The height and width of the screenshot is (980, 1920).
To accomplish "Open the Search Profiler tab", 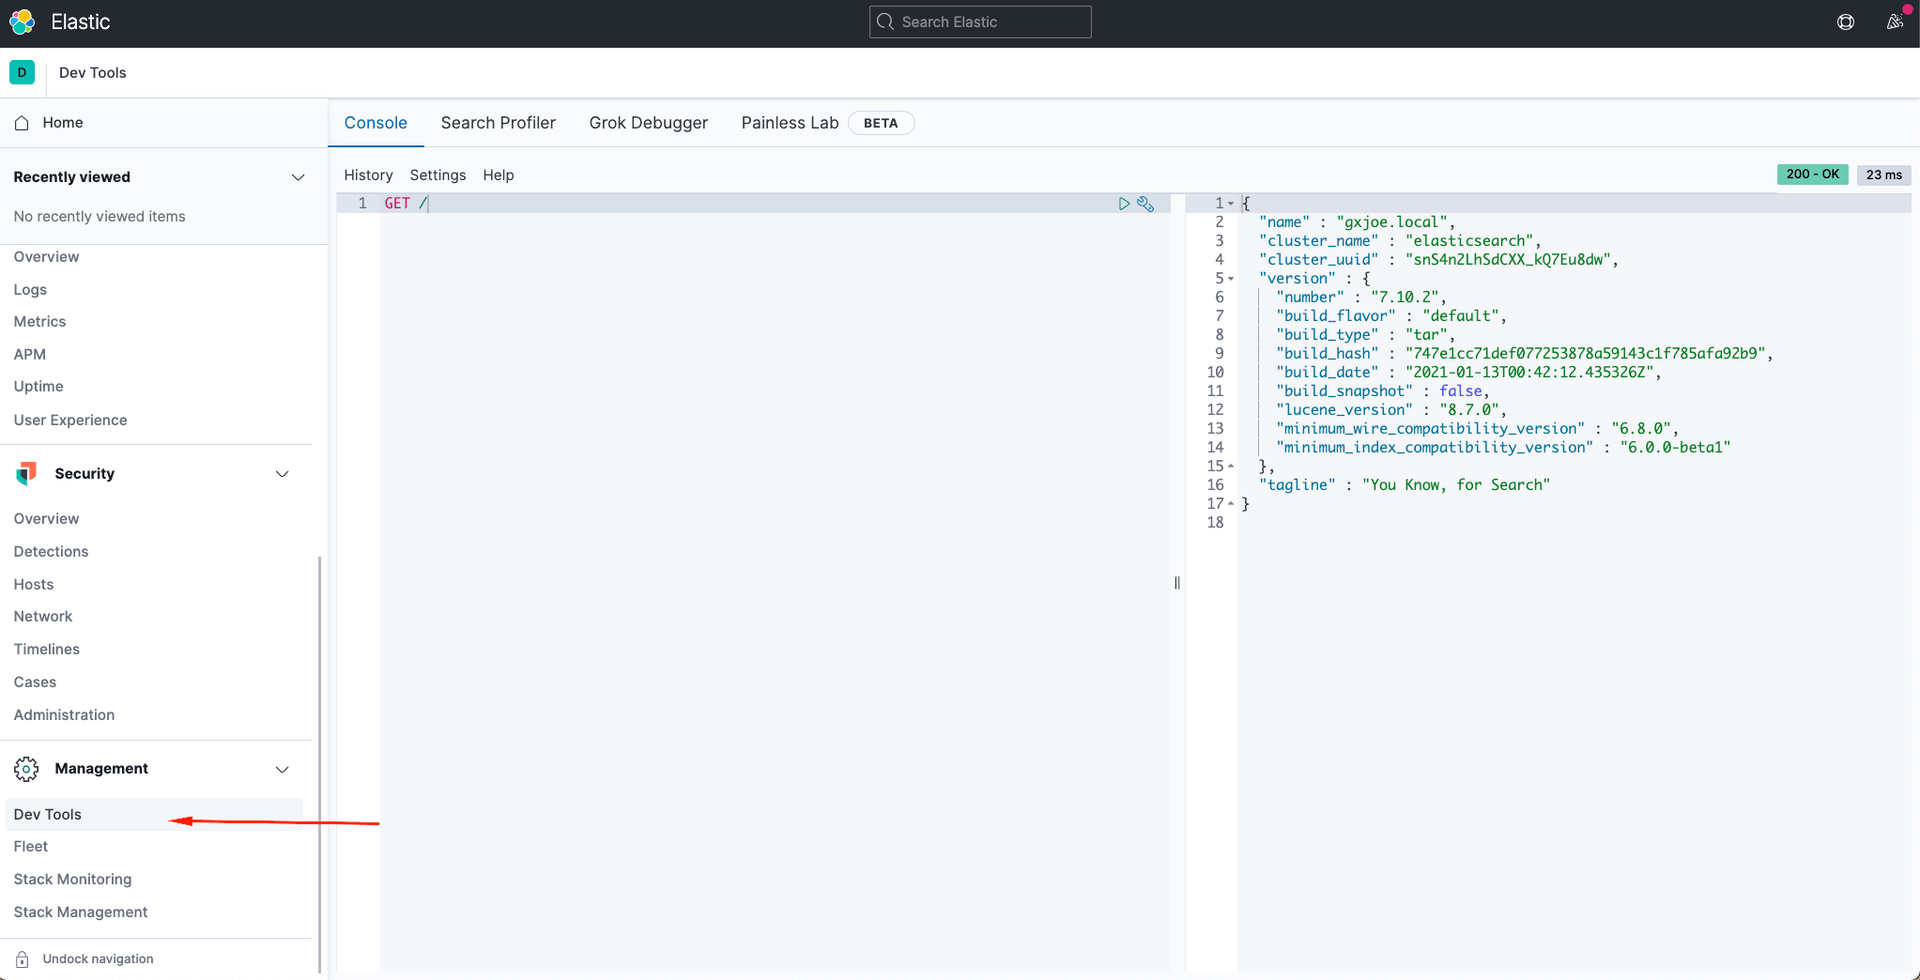I will [498, 123].
